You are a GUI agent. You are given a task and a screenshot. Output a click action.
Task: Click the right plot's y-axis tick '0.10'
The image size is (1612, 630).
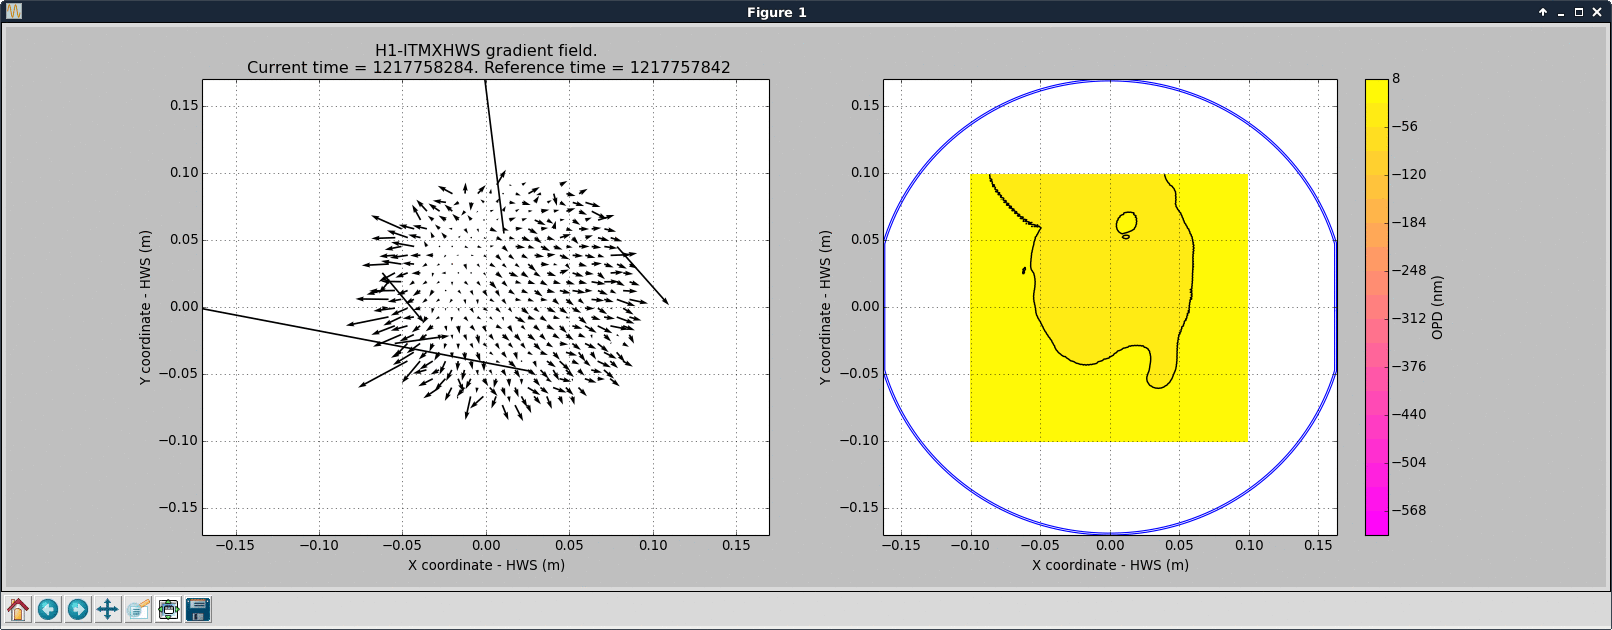click(865, 172)
